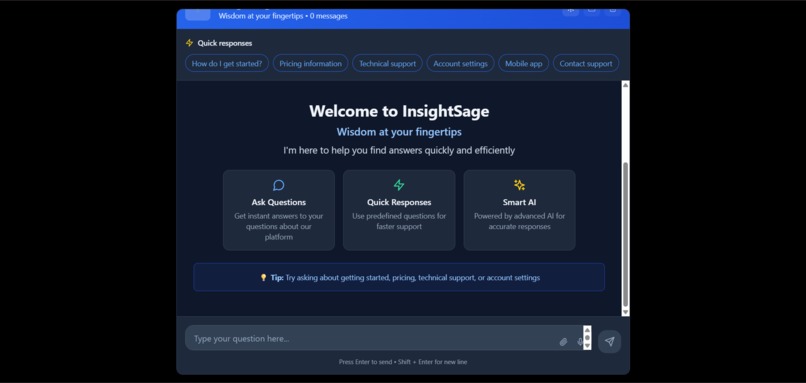The height and width of the screenshot is (383, 806).
Task: Click the chat area scrollbar down arrow
Action: [626, 312]
